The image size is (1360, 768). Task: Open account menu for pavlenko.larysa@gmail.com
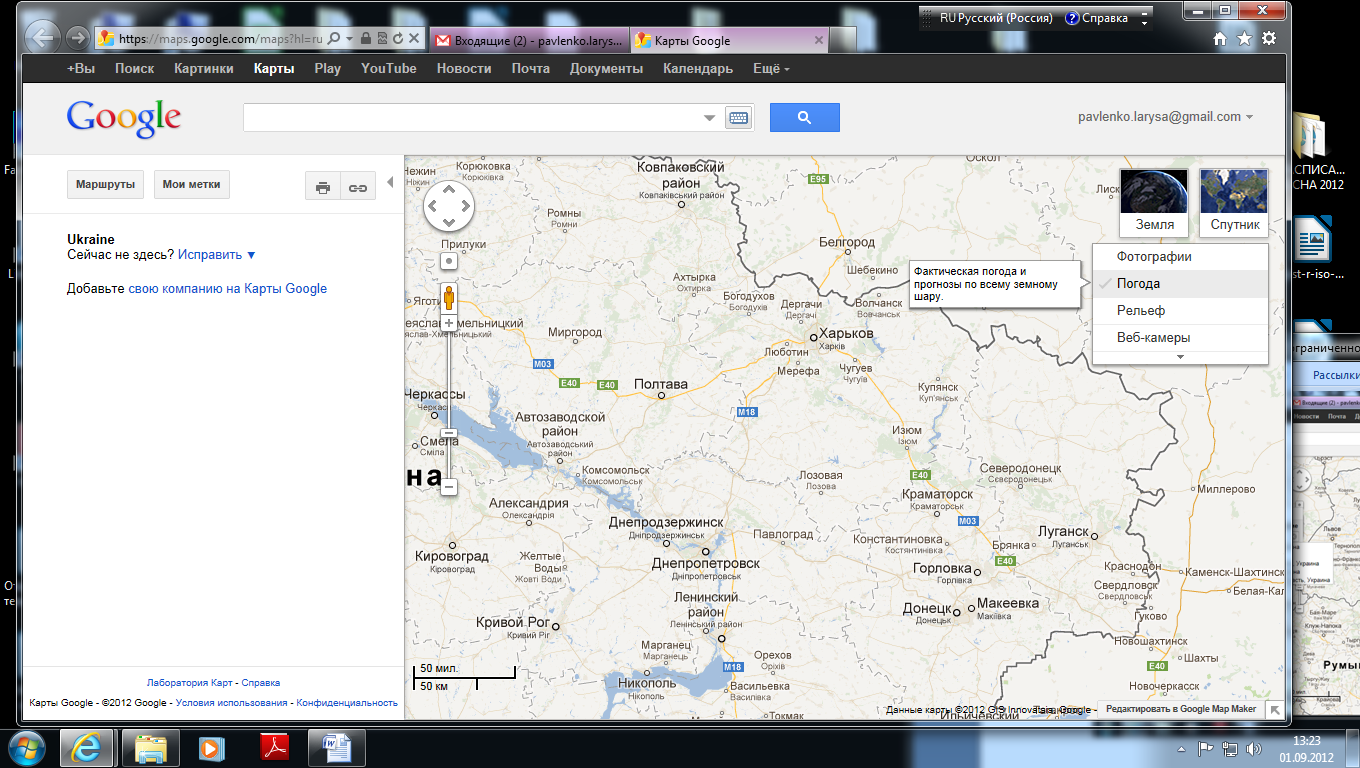[x=1166, y=117]
